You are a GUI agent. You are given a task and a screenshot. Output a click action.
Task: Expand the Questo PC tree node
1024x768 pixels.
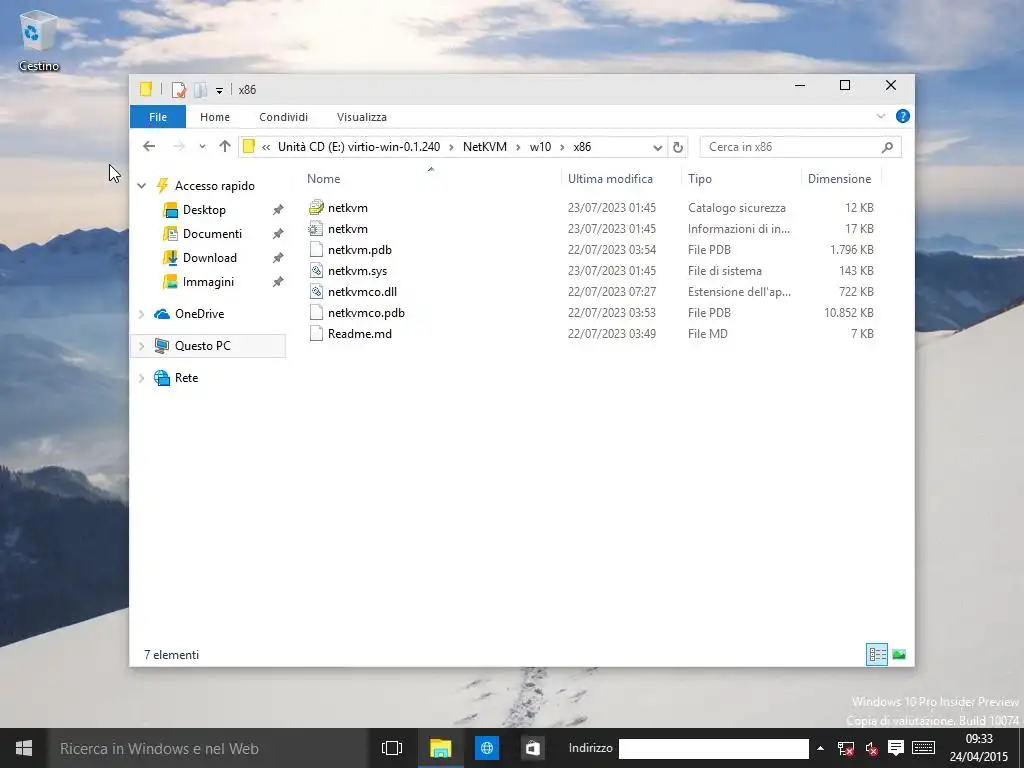(x=142, y=346)
